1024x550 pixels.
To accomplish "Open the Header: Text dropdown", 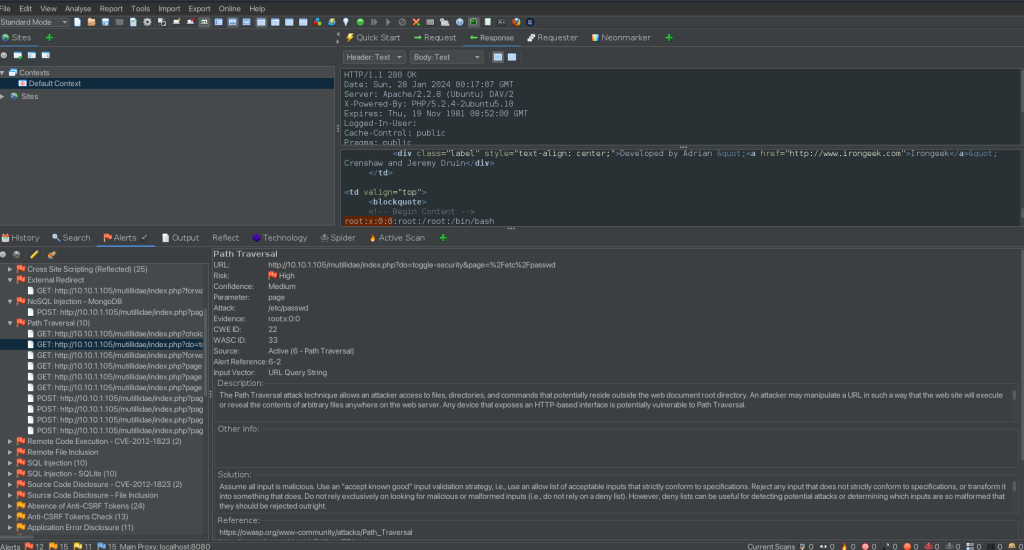I will coord(373,57).
